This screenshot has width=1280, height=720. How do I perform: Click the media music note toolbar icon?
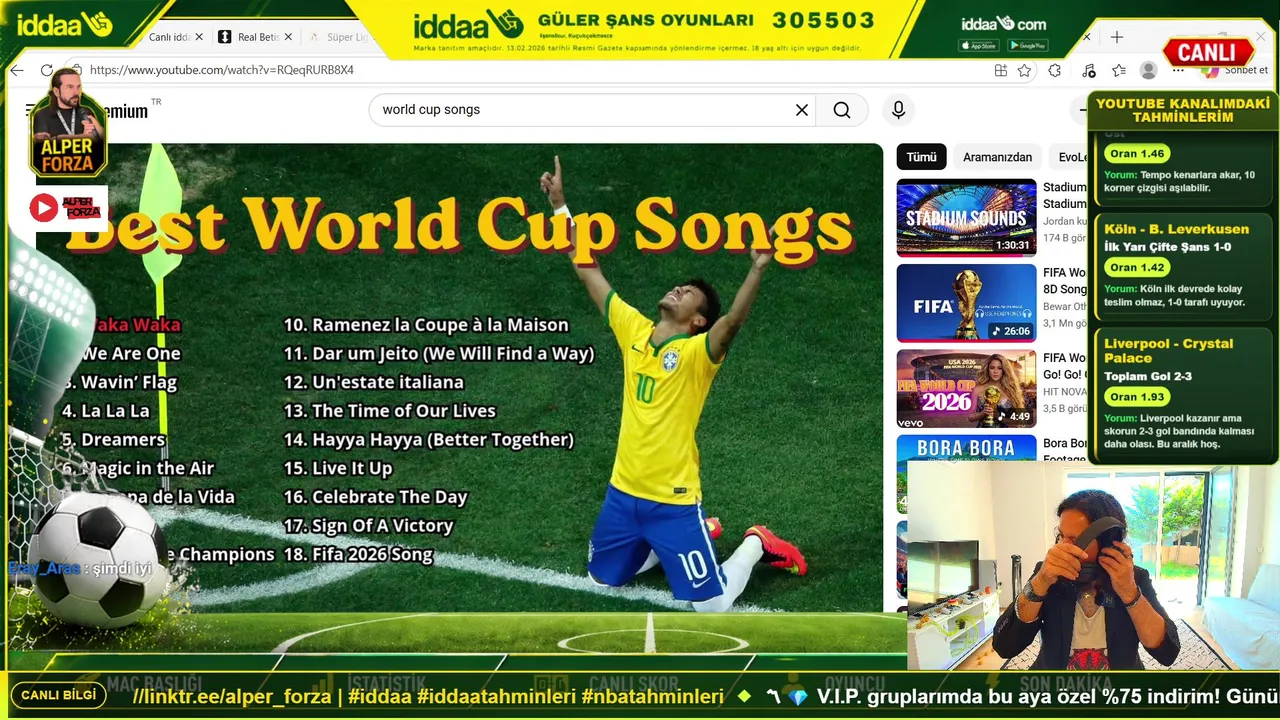[x=1089, y=70]
